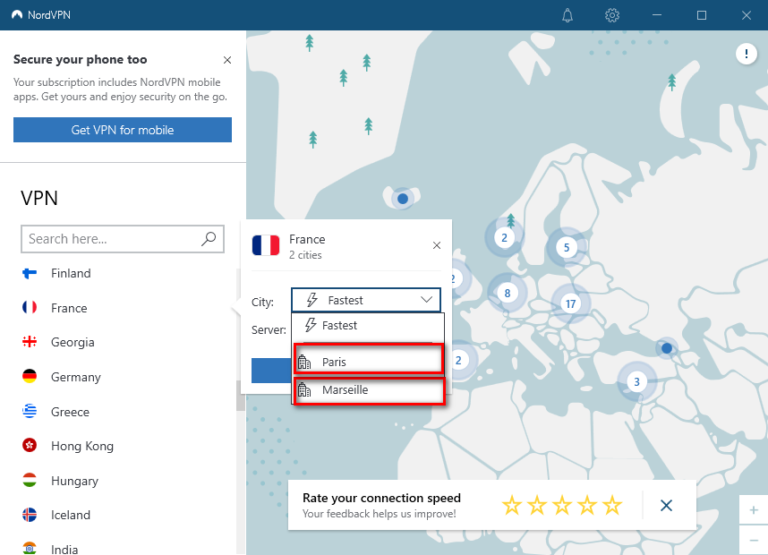Open the settings gear icon
The image size is (768, 555).
point(612,15)
